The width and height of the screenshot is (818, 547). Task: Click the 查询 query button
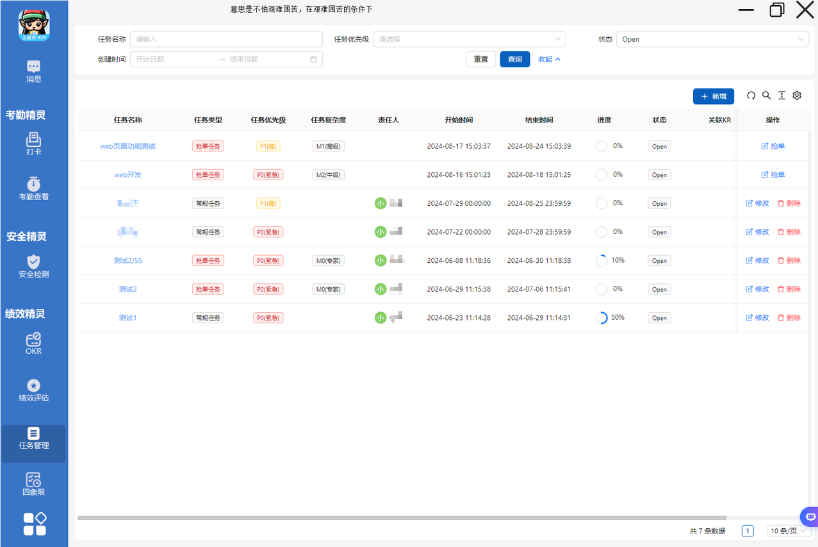coord(514,59)
